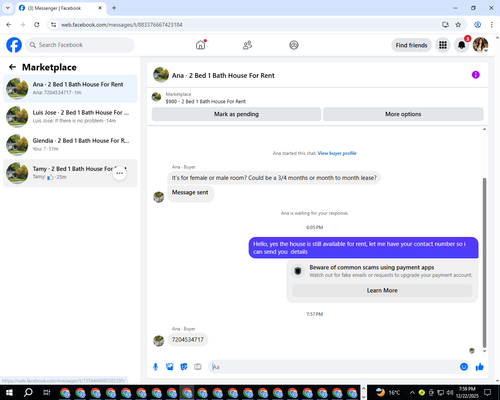
Task: Go back in Chrome
Action: [x=9, y=25]
